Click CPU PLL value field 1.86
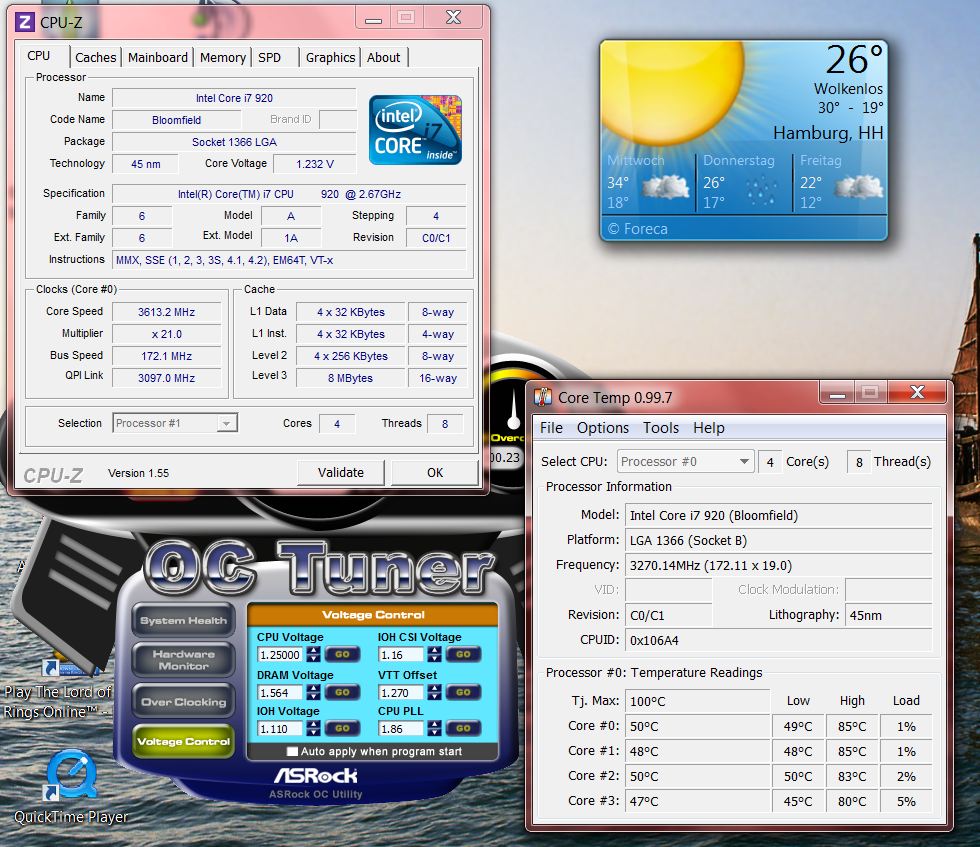The height and width of the screenshot is (847, 980). pyautogui.click(x=401, y=729)
